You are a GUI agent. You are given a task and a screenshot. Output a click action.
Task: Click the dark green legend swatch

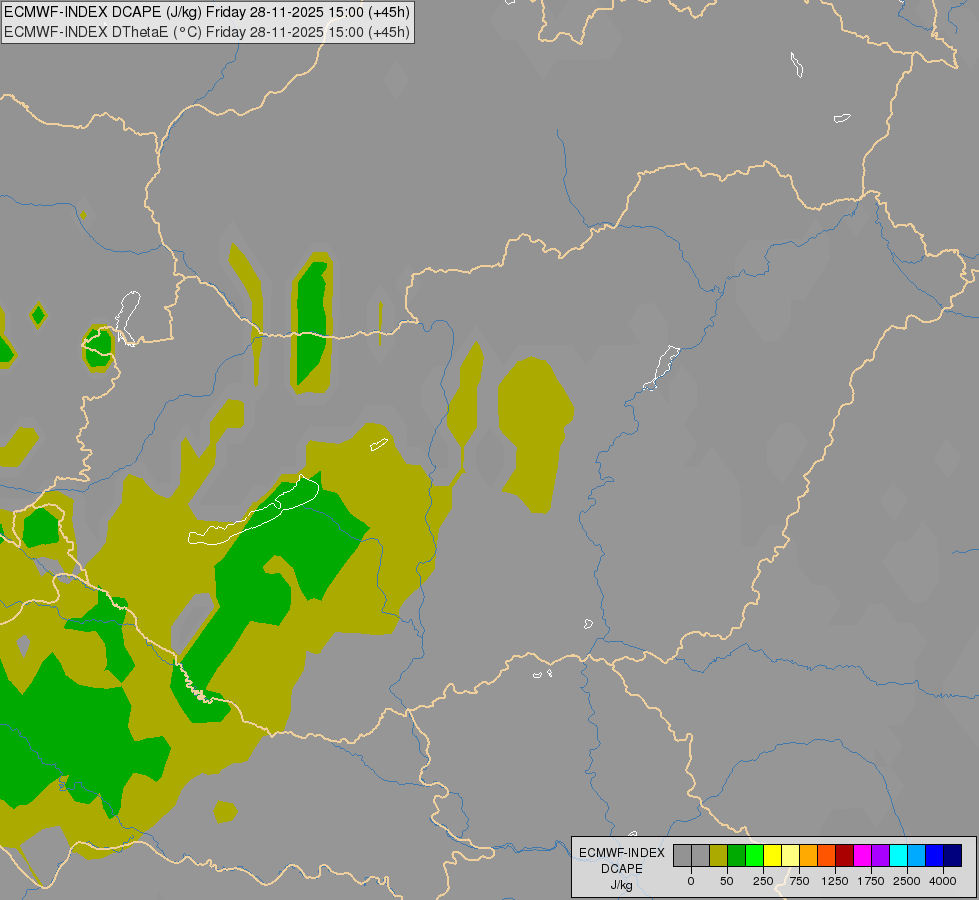coord(737,855)
